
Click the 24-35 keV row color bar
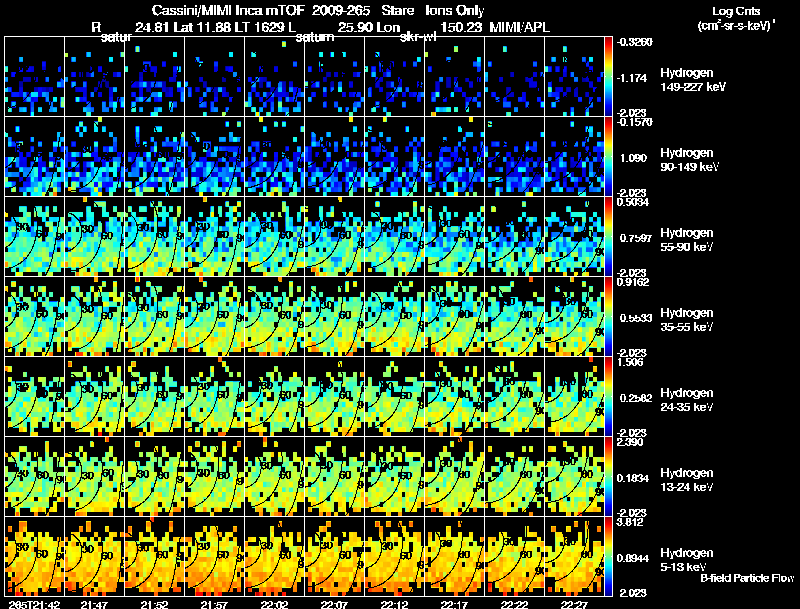(x=608, y=397)
